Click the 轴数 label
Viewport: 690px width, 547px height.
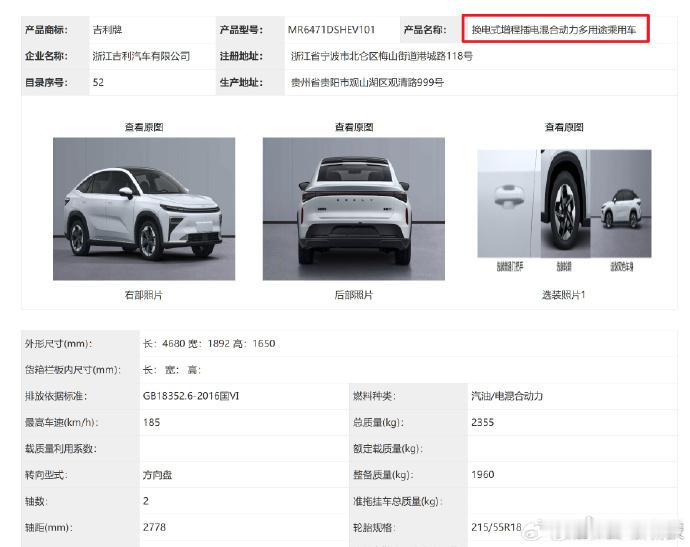coord(36,501)
